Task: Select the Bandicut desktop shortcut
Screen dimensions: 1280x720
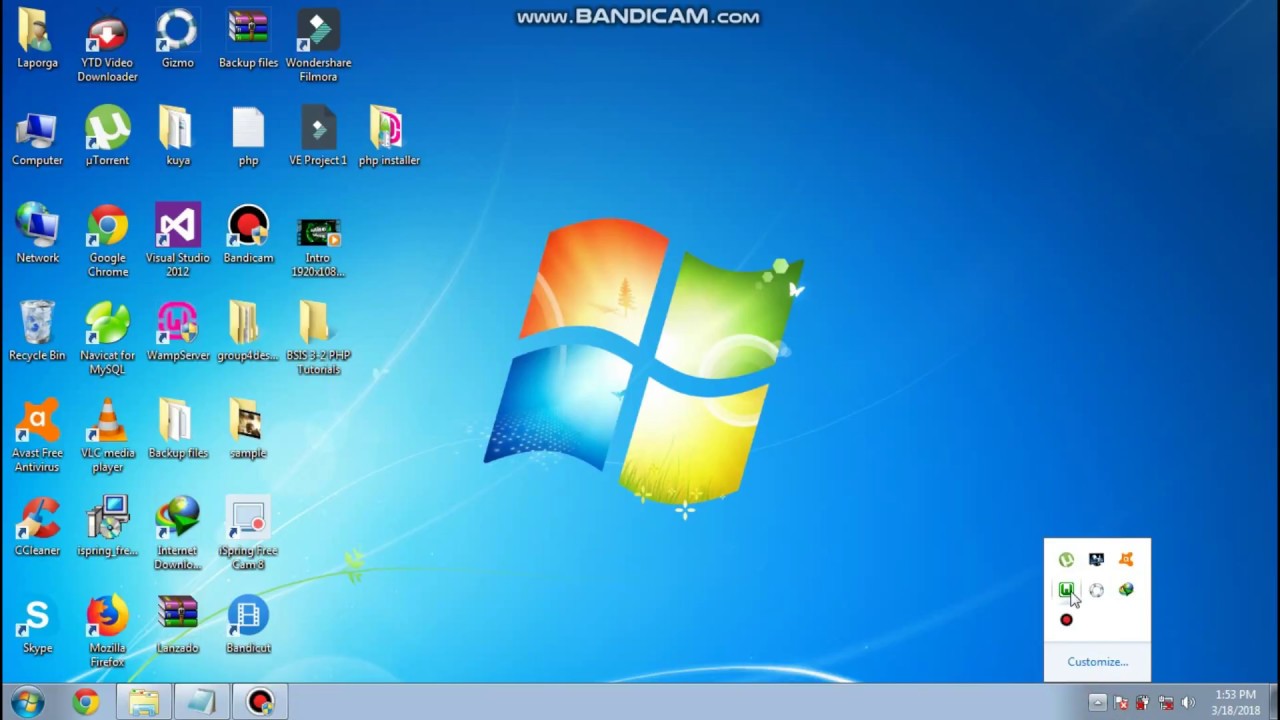Action: click(248, 625)
